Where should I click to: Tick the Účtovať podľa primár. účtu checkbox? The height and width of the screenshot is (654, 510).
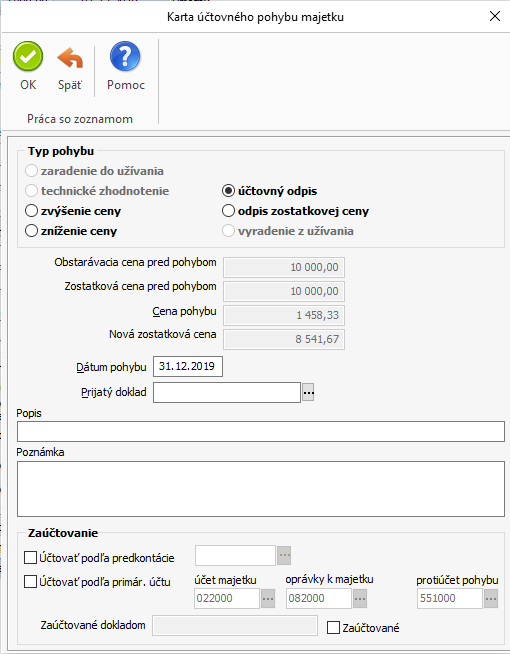point(30,581)
